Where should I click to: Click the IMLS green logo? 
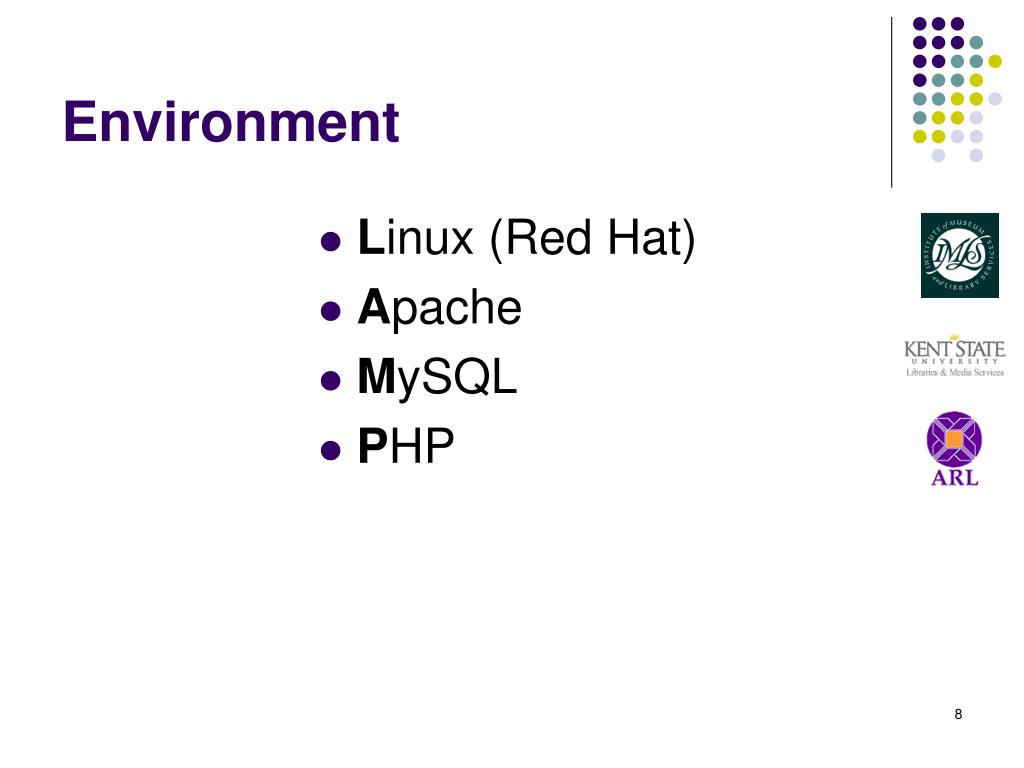click(959, 255)
